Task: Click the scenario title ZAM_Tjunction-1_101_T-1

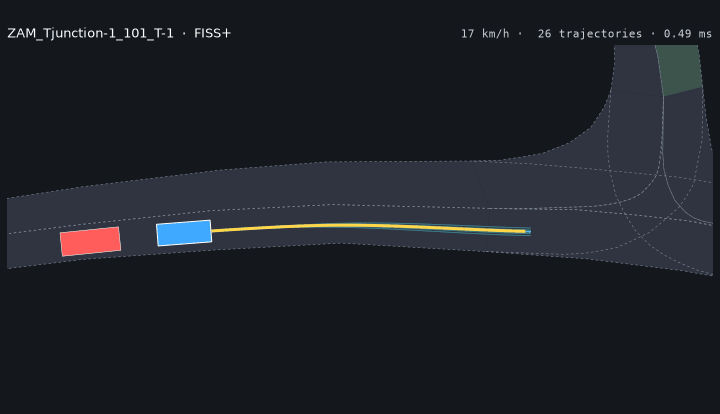Action: tap(90, 34)
